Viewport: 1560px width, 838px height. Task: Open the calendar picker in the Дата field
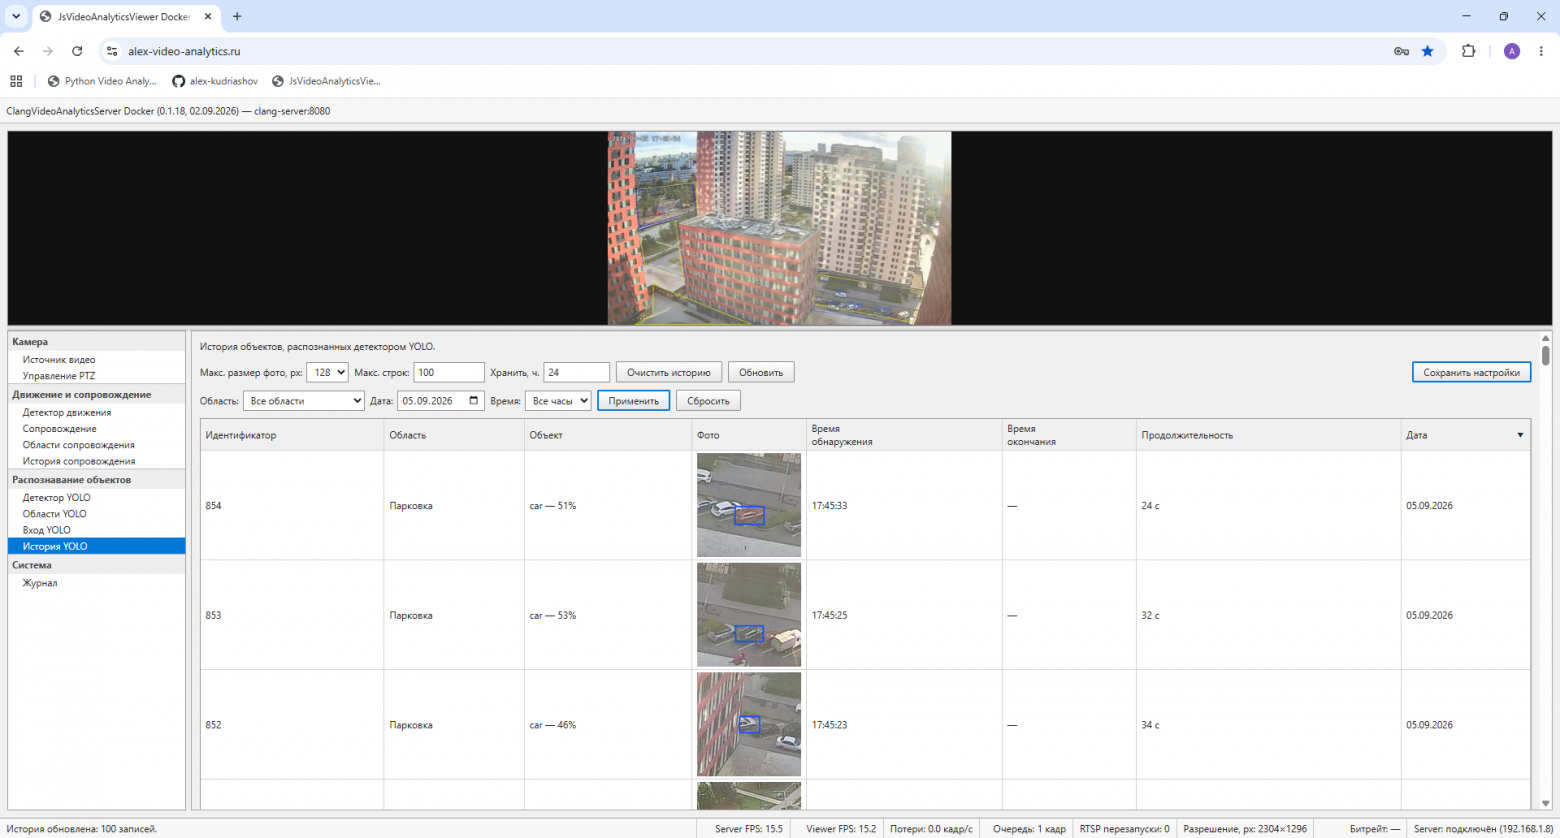[x=474, y=401]
